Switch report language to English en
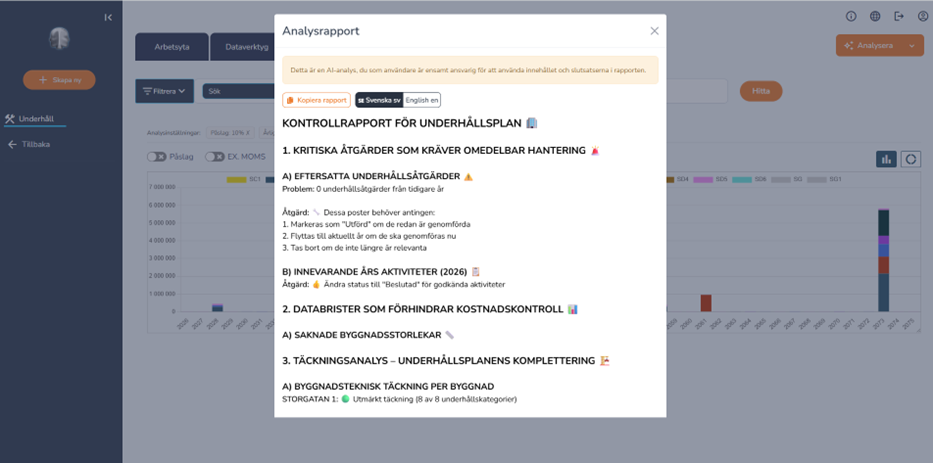This screenshot has height=463, width=933. point(422,100)
